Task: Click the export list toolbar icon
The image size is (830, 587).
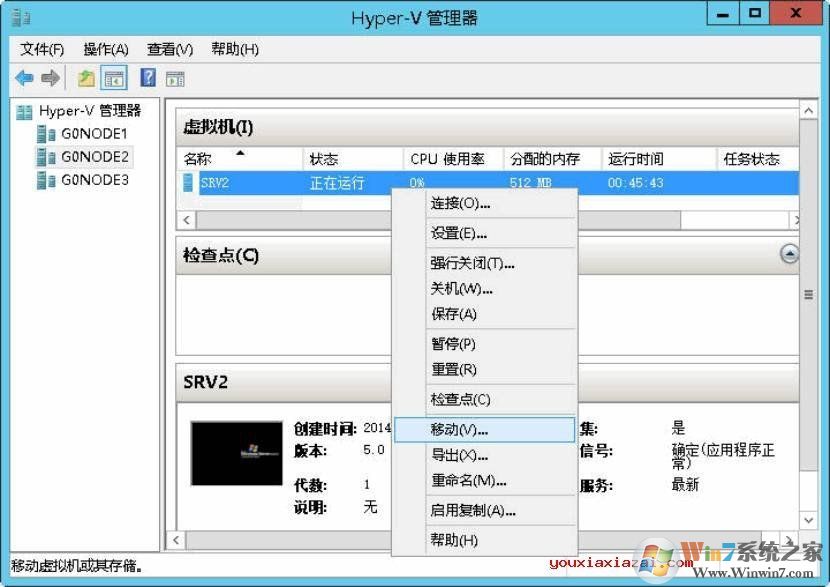Action: [x=87, y=77]
